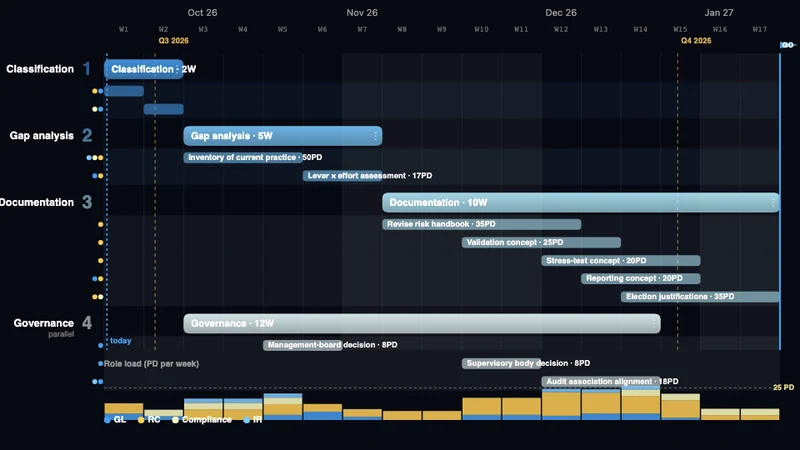Click the Documentation row label

(37, 203)
